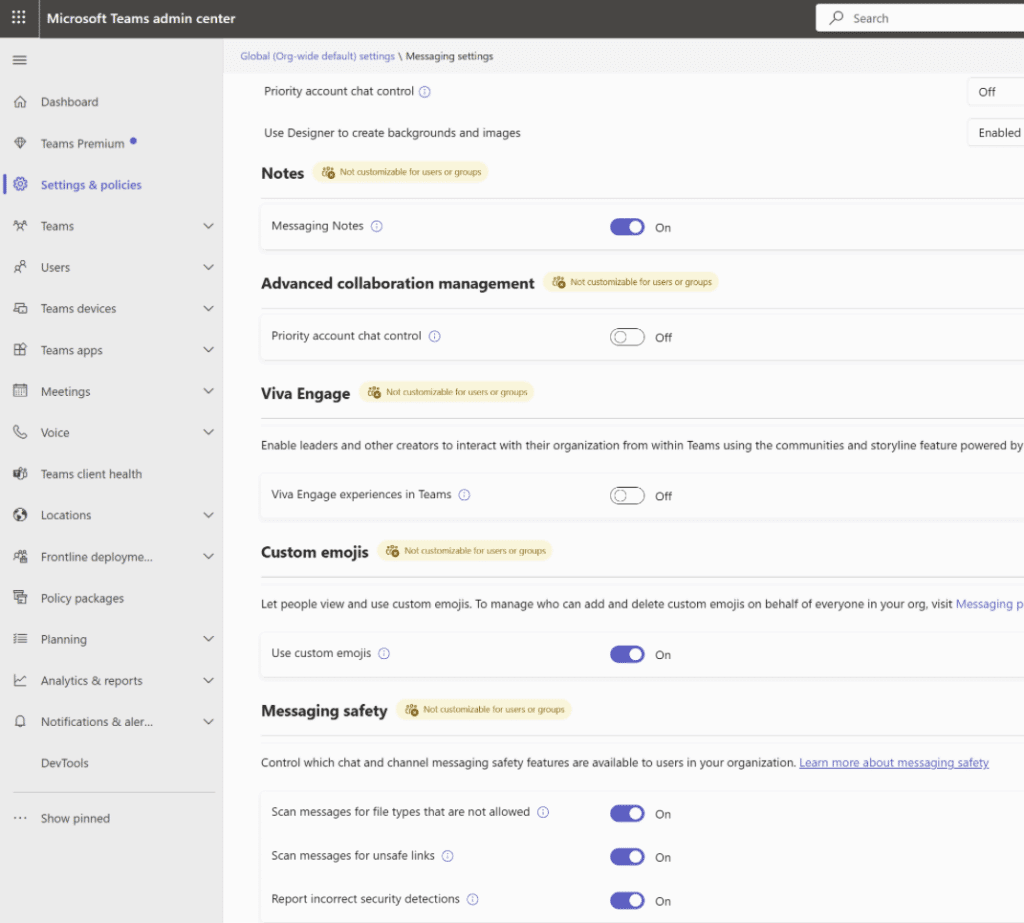This screenshot has width=1024, height=923.
Task: Toggle Scan messages for file types not allowed
Action: tap(627, 814)
